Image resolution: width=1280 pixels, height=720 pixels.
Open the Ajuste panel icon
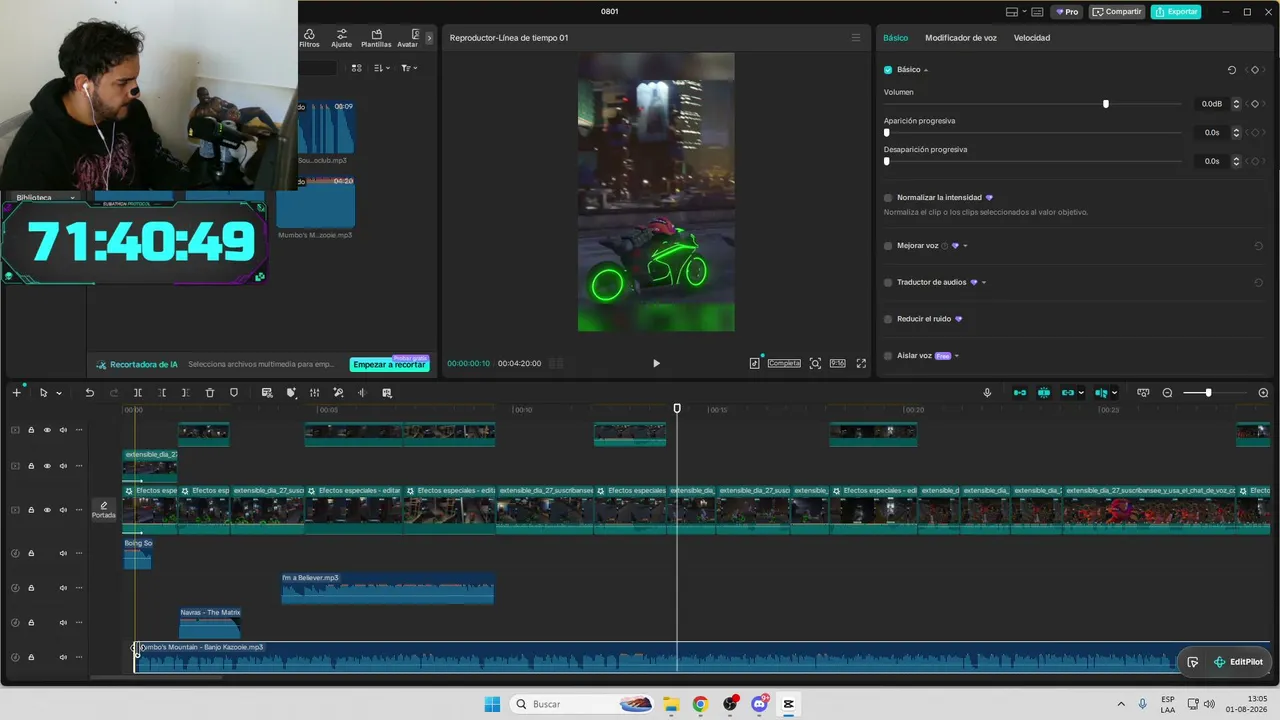click(x=342, y=38)
